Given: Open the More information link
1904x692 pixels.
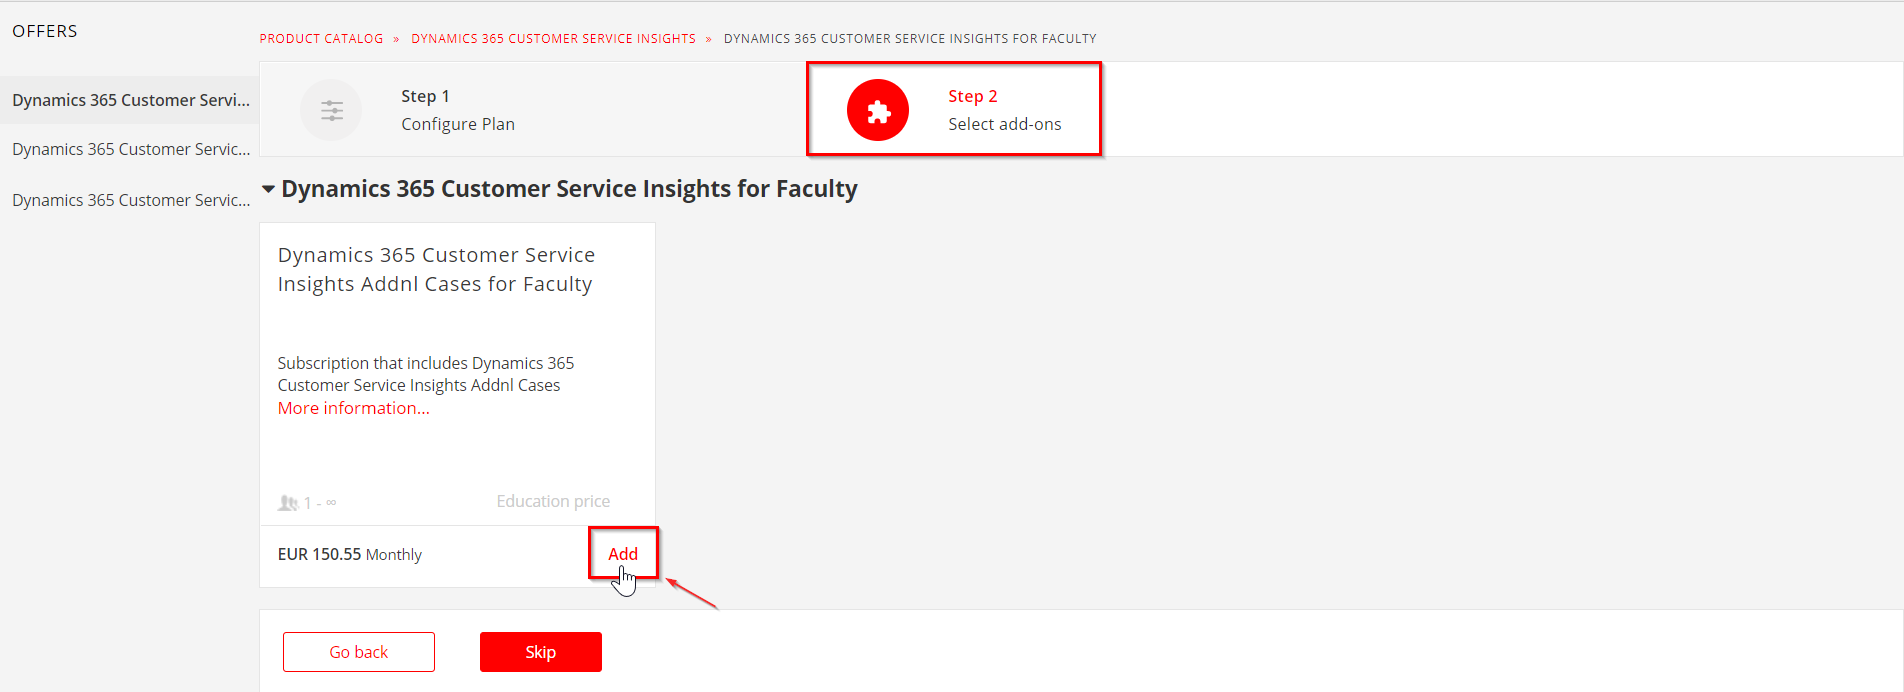Looking at the screenshot, I should pyautogui.click(x=353, y=408).
